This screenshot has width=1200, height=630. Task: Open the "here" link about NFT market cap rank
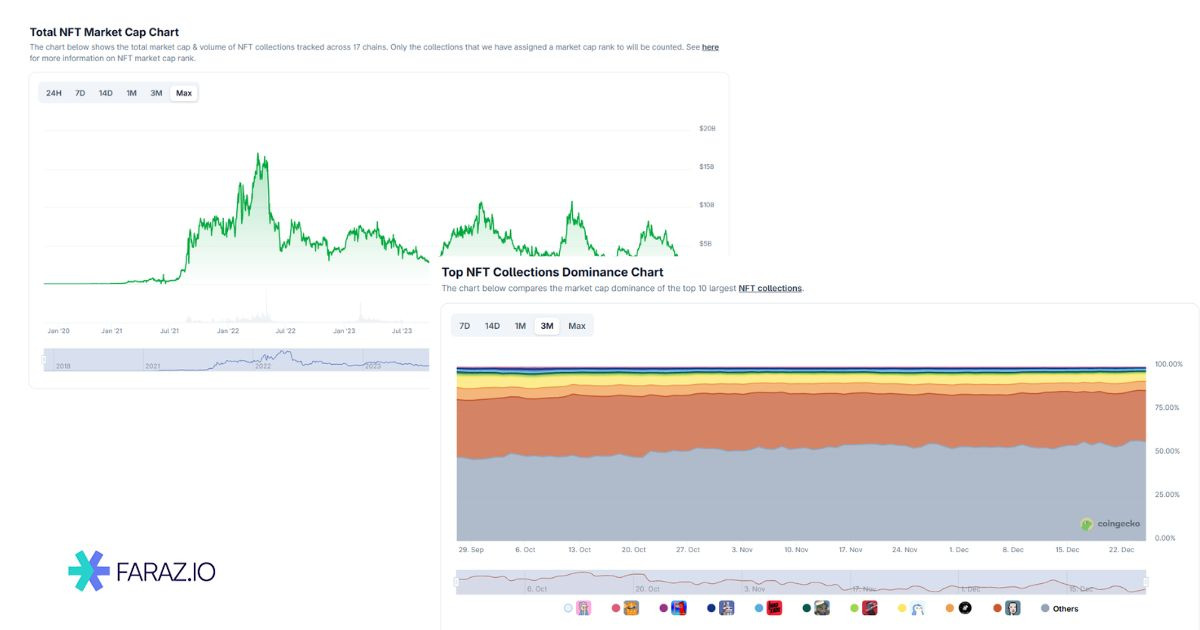pos(709,46)
